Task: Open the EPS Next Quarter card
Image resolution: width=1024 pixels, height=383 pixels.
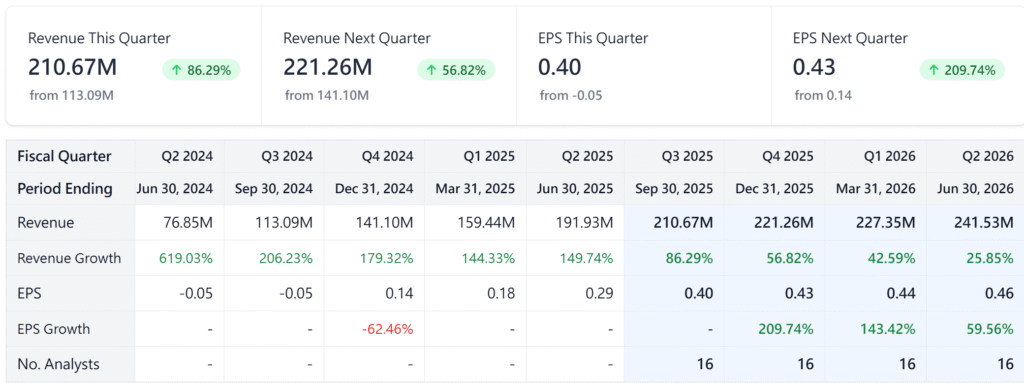Action: click(897, 66)
